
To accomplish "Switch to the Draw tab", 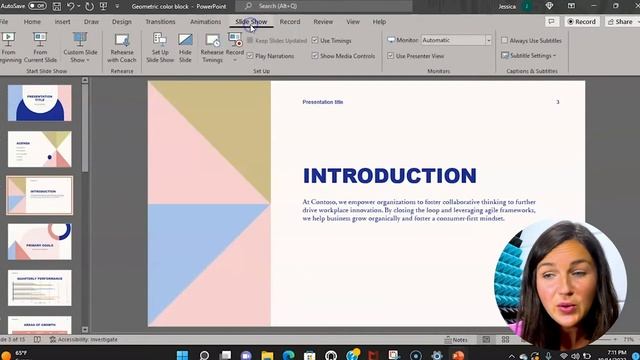I will click(x=91, y=22).
